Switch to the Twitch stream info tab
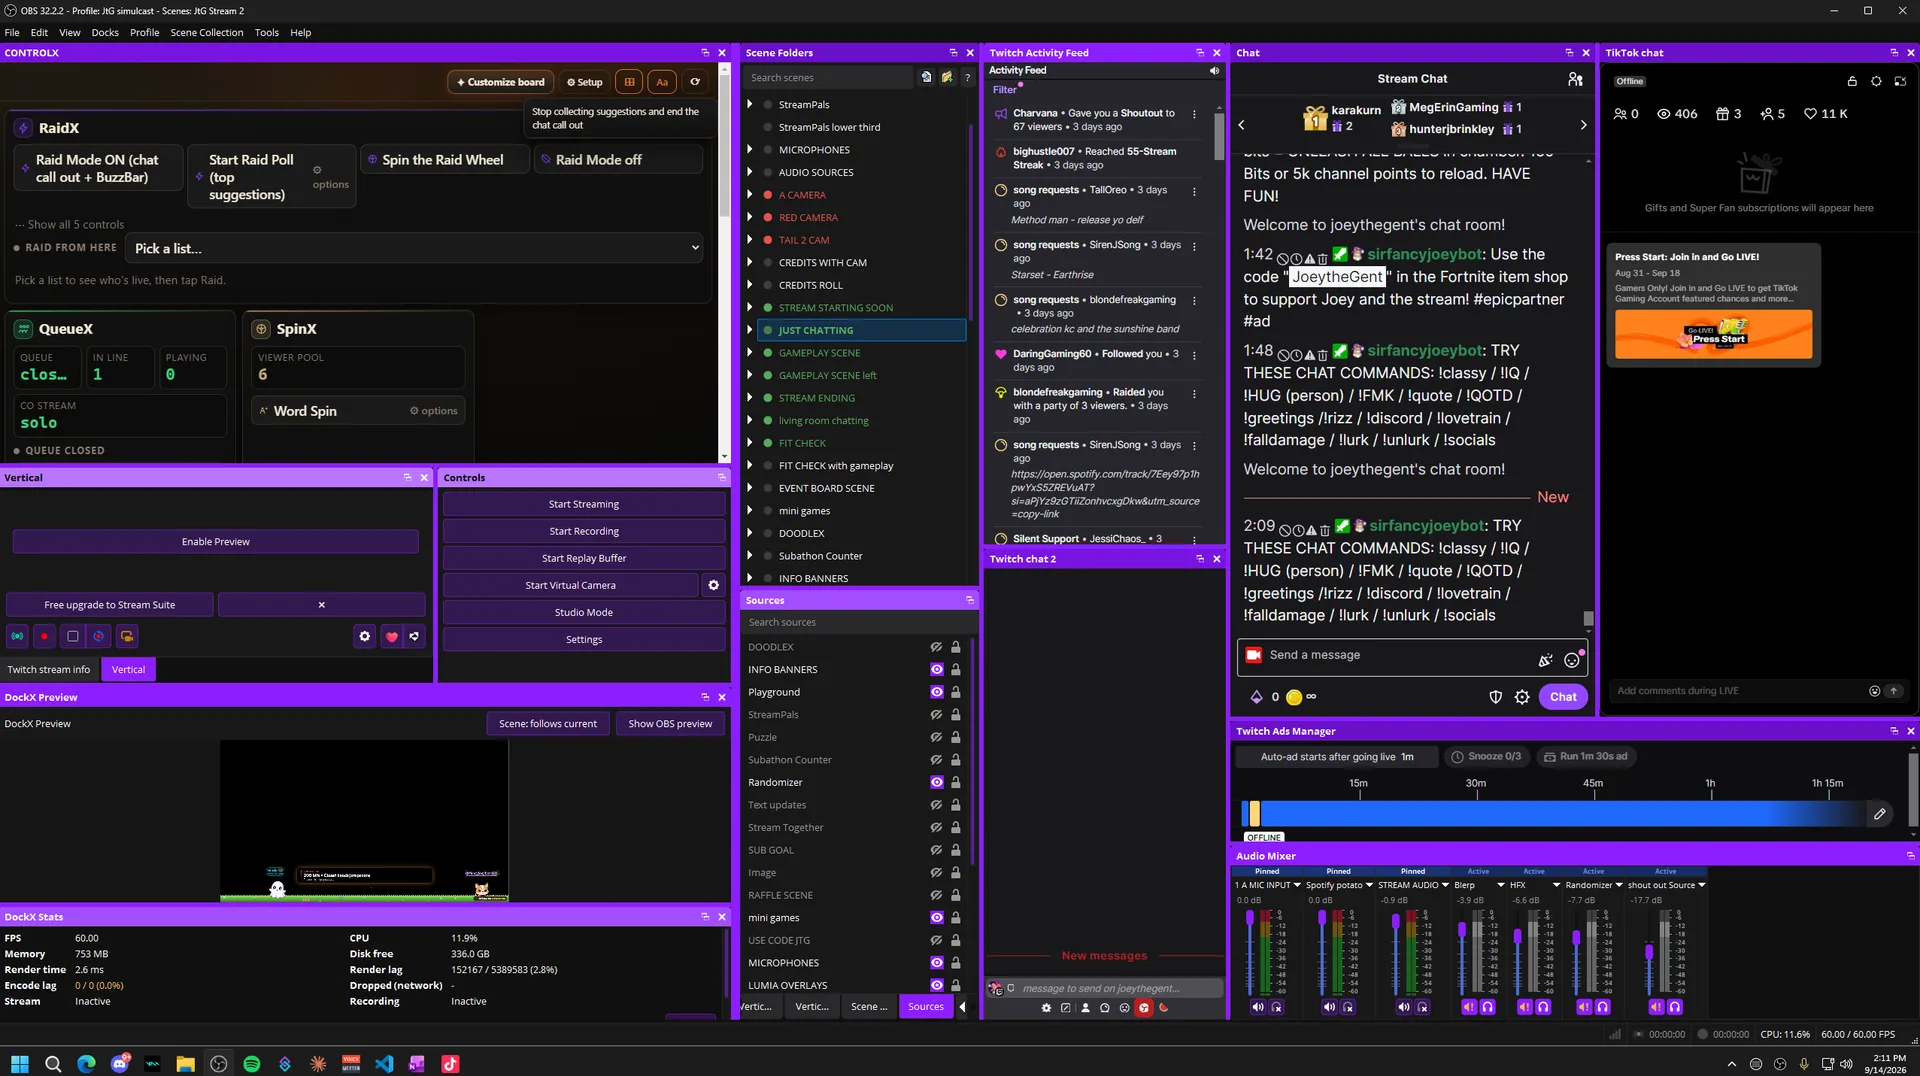The image size is (1920, 1076). pyautogui.click(x=49, y=670)
